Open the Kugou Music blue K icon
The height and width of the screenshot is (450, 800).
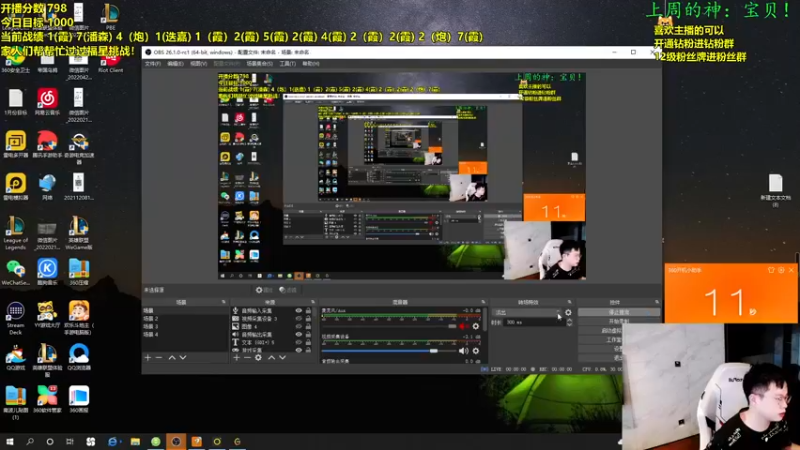[47, 272]
